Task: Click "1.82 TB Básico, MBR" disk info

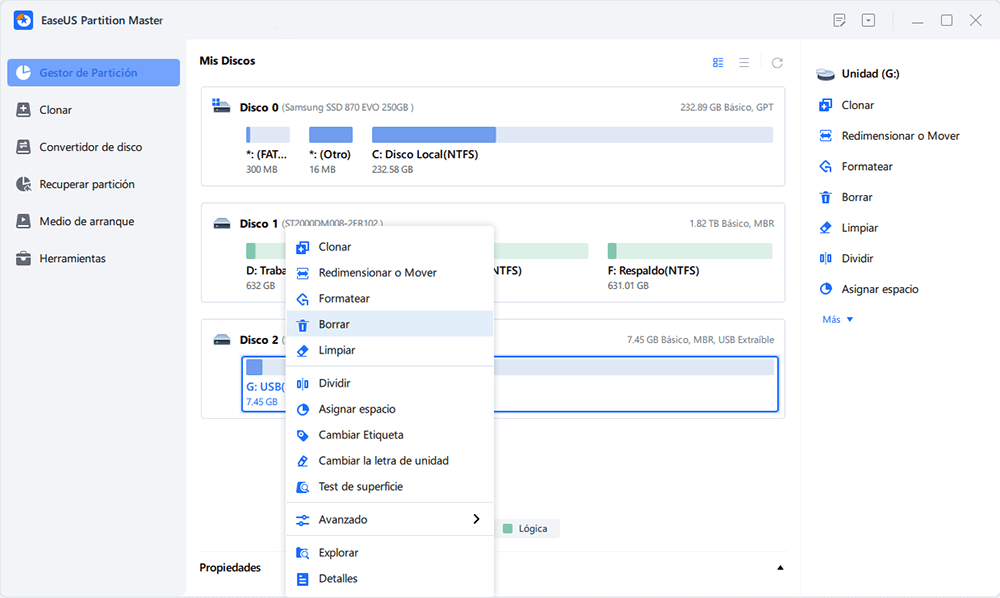Action: coord(732,224)
